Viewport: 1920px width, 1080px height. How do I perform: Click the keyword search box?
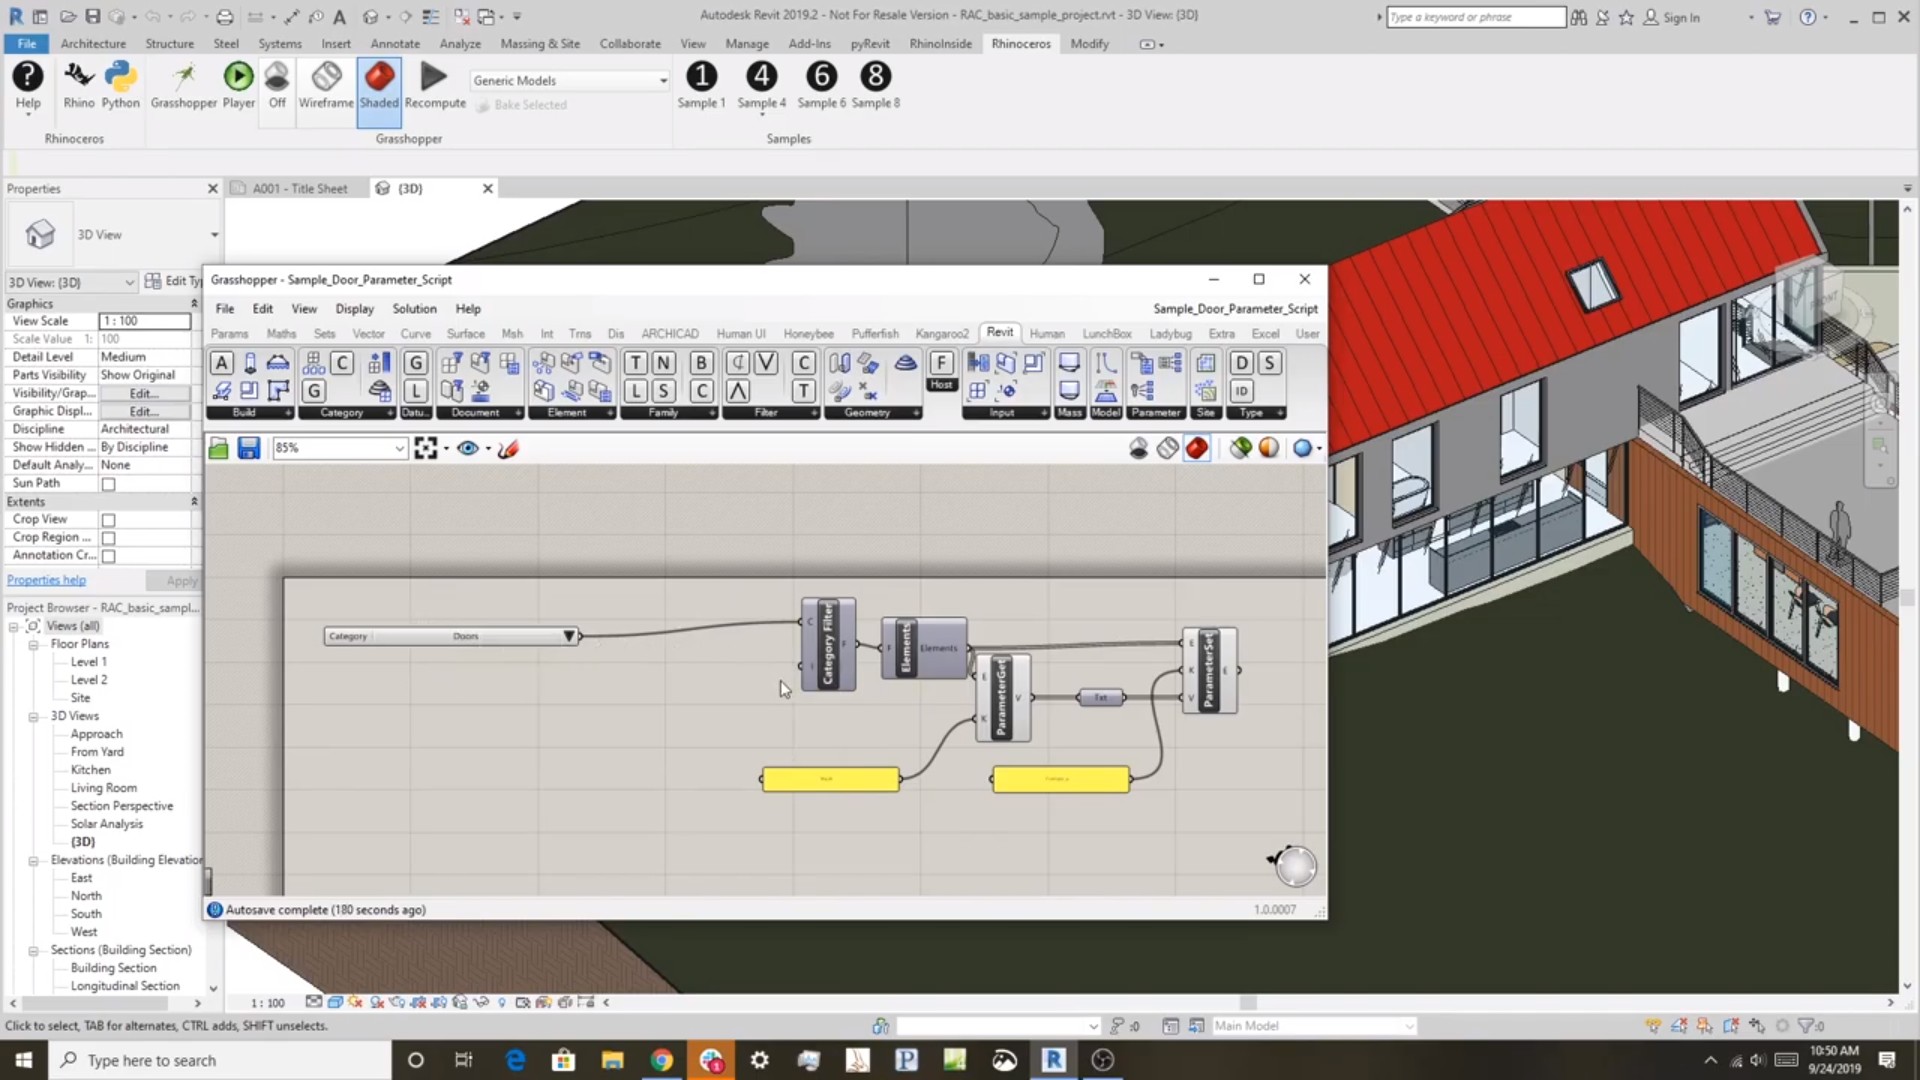coord(1476,17)
